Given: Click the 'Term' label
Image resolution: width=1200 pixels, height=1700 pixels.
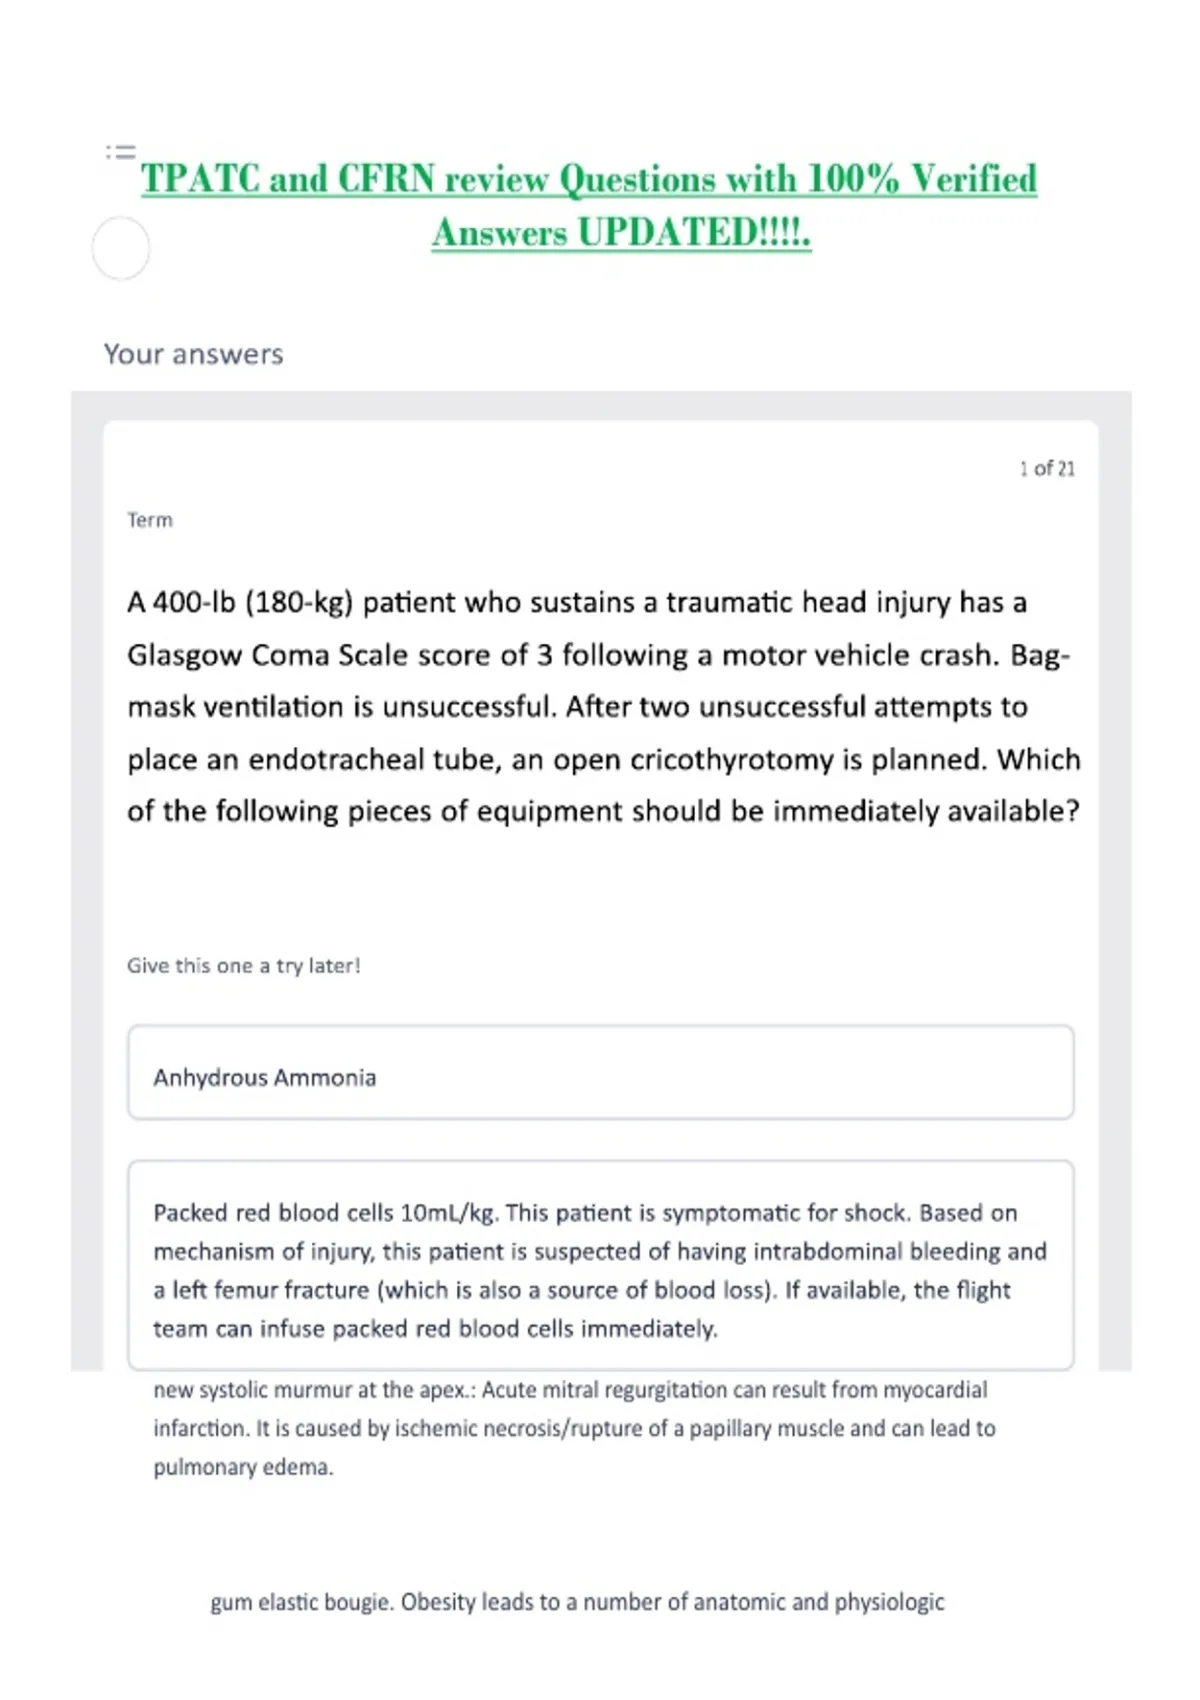Looking at the screenshot, I should click(x=150, y=520).
